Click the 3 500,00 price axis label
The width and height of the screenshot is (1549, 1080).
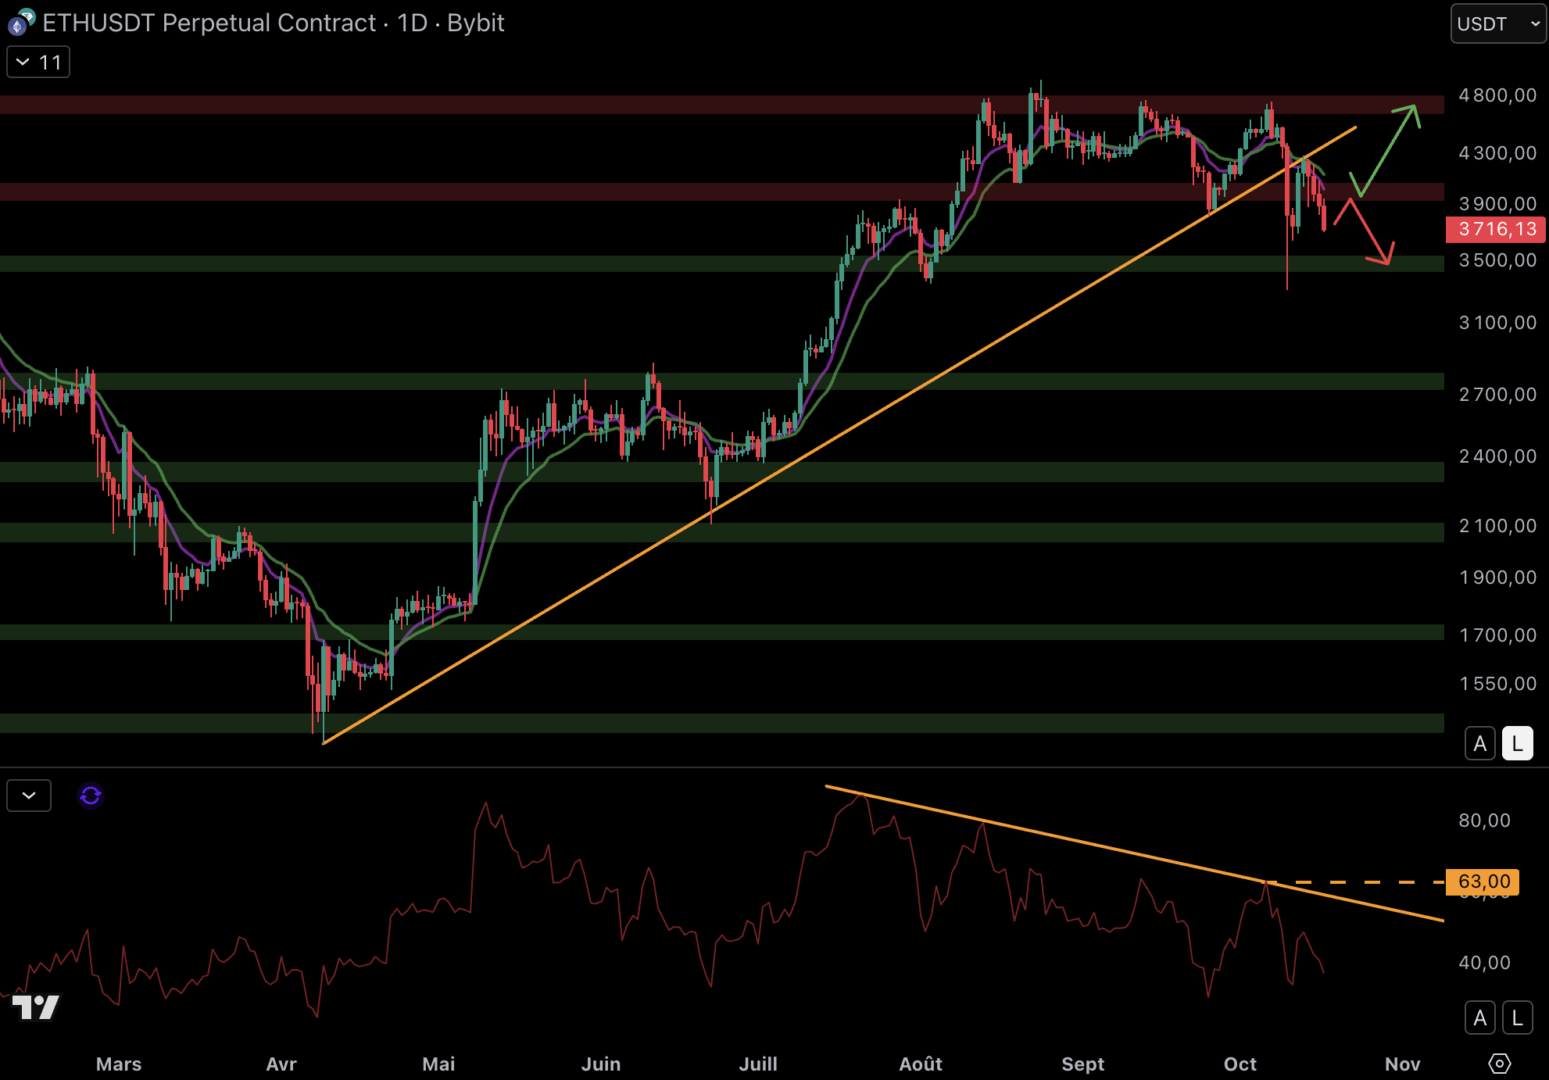pyautogui.click(x=1497, y=260)
